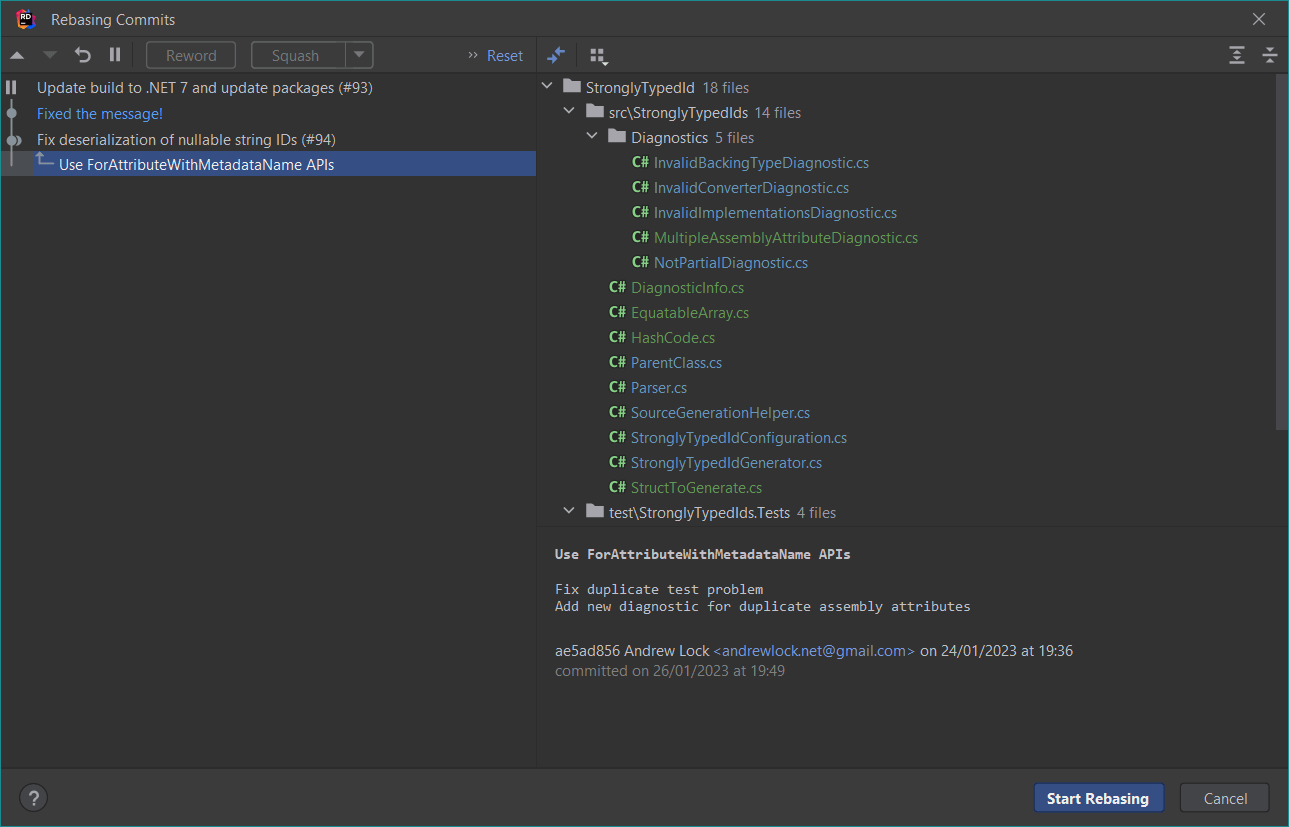Click the commit hash ae5ad856
1289x827 pixels.
[x=587, y=651]
